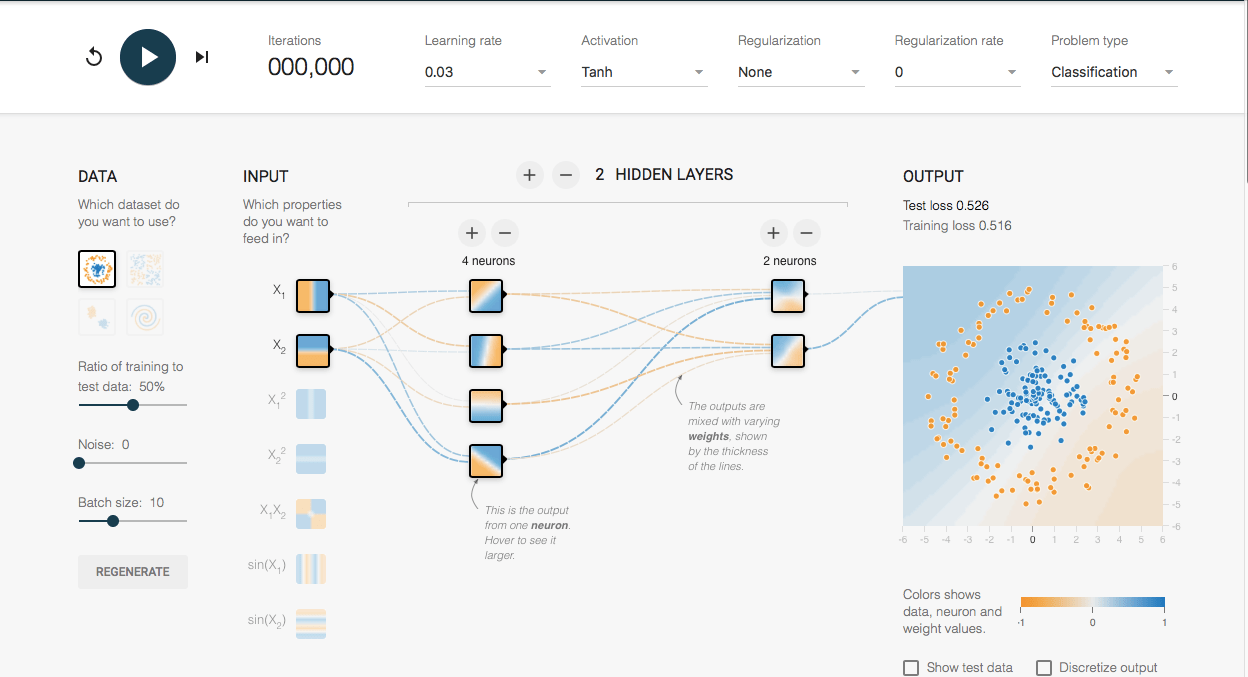Viewport: 1248px width, 677px height.
Task: Enable the X1 squared input feature
Action: [311, 403]
